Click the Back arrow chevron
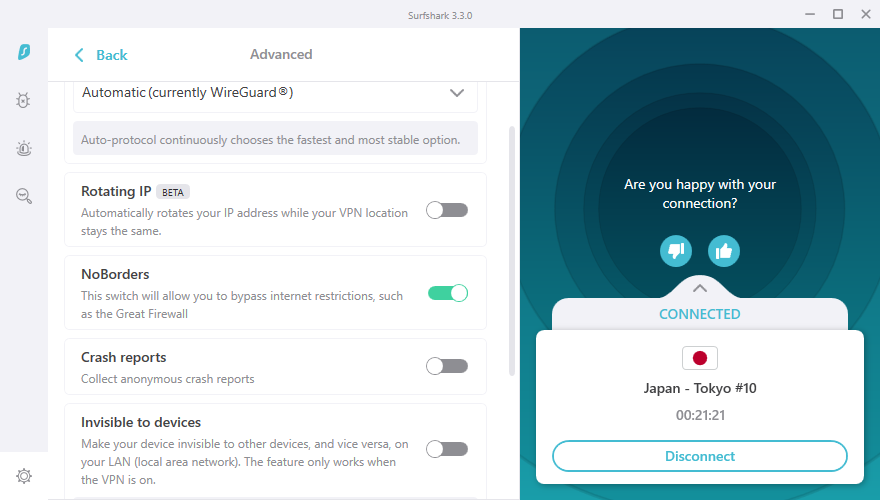The width and height of the screenshot is (880, 500). click(79, 55)
